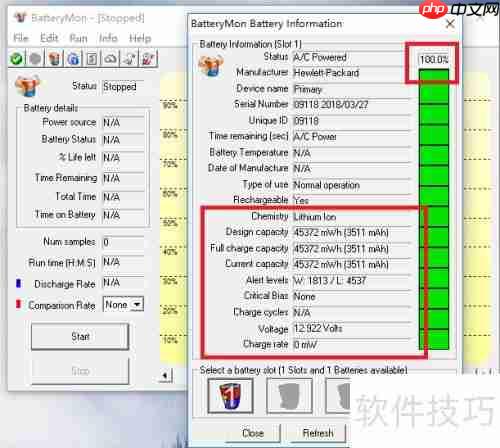Open battery information via the battery toolbar icon
Image resolution: width=500 pixels, height=448 pixels.
click(x=54, y=59)
